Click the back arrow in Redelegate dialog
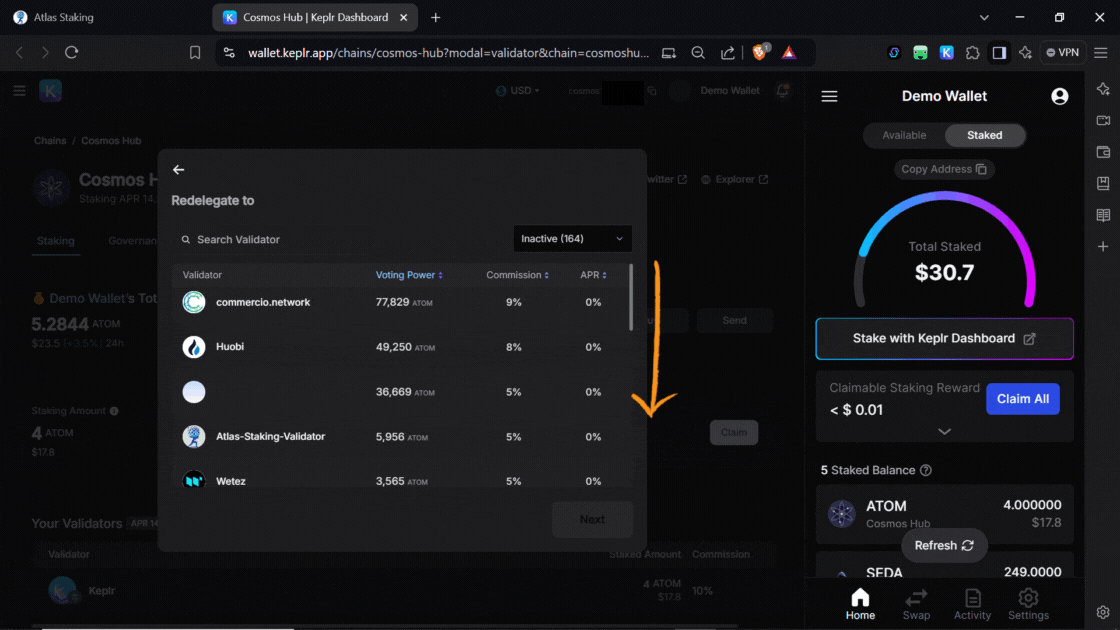1120x630 pixels. (179, 170)
